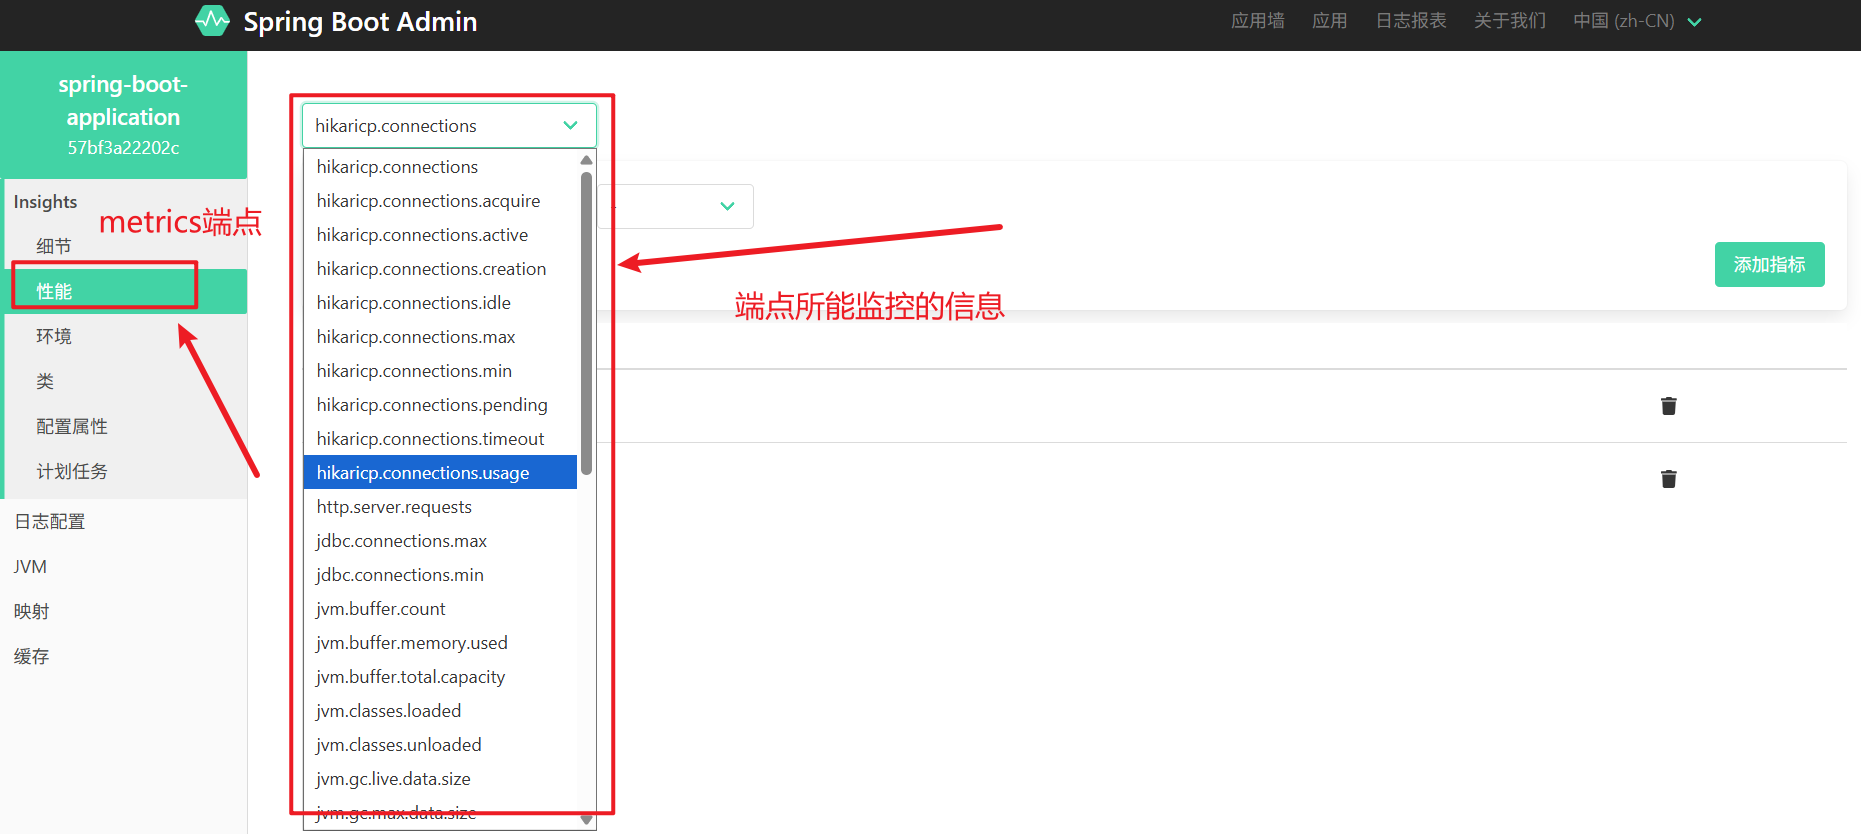Open JVM in the sidebar
This screenshot has width=1861, height=834.
point(124,566)
